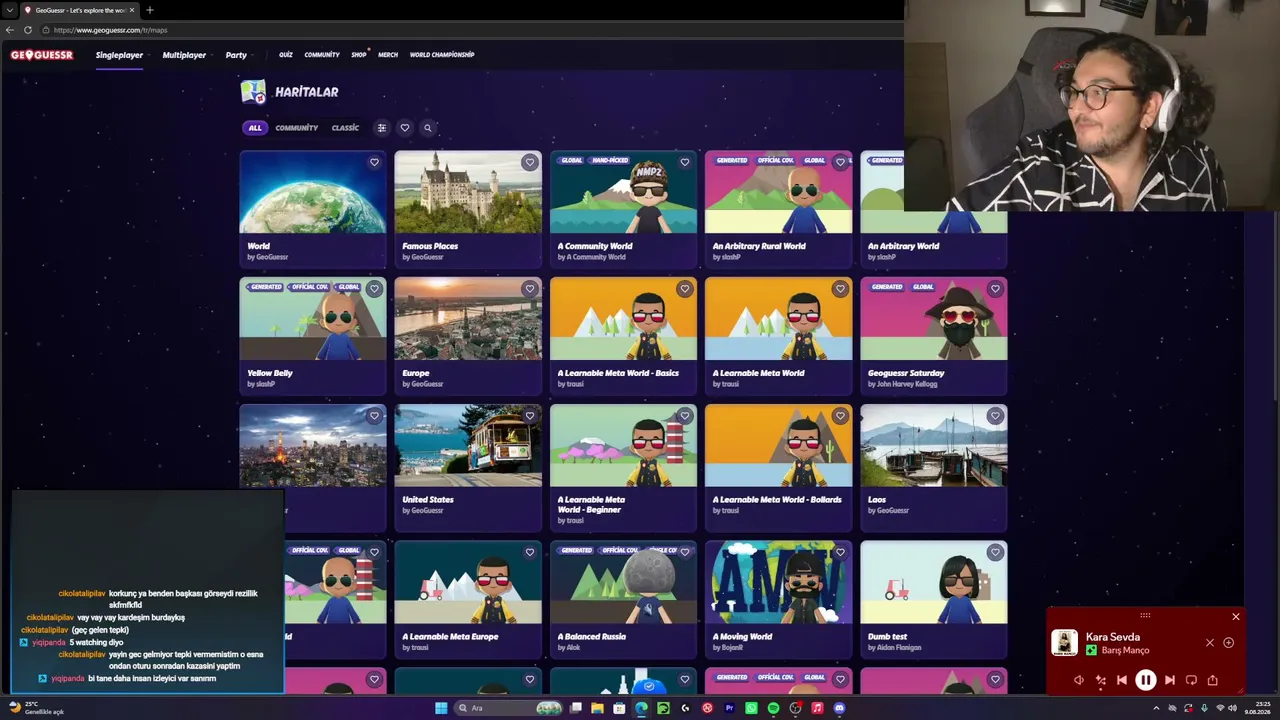The width and height of the screenshot is (1280, 720).
Task: Open a new browser tab
Action: point(150,10)
